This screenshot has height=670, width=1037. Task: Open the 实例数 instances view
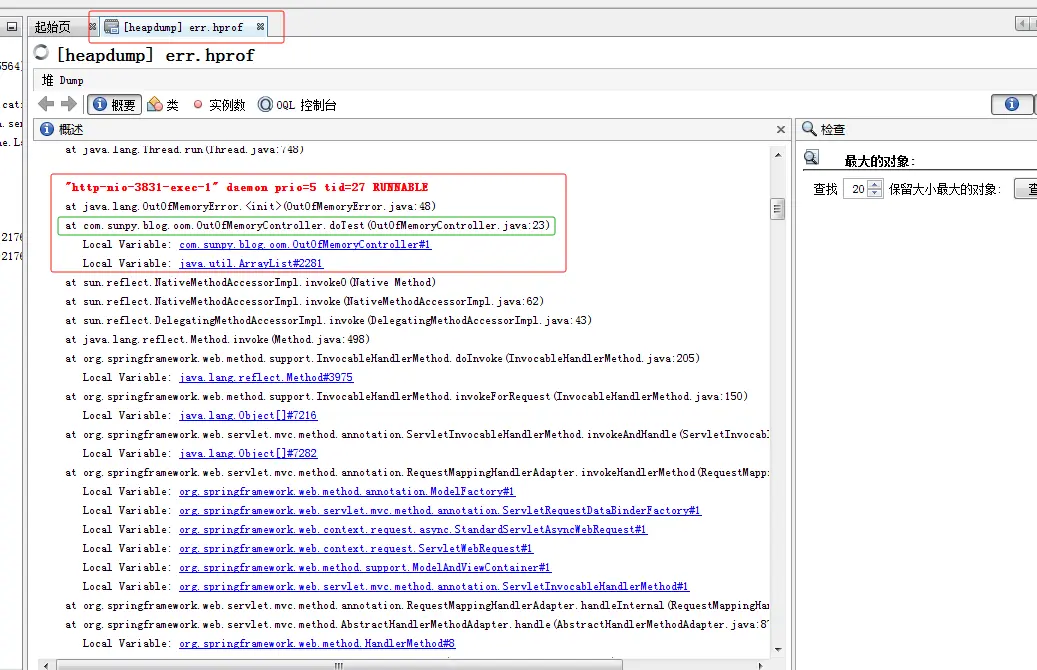tap(219, 105)
